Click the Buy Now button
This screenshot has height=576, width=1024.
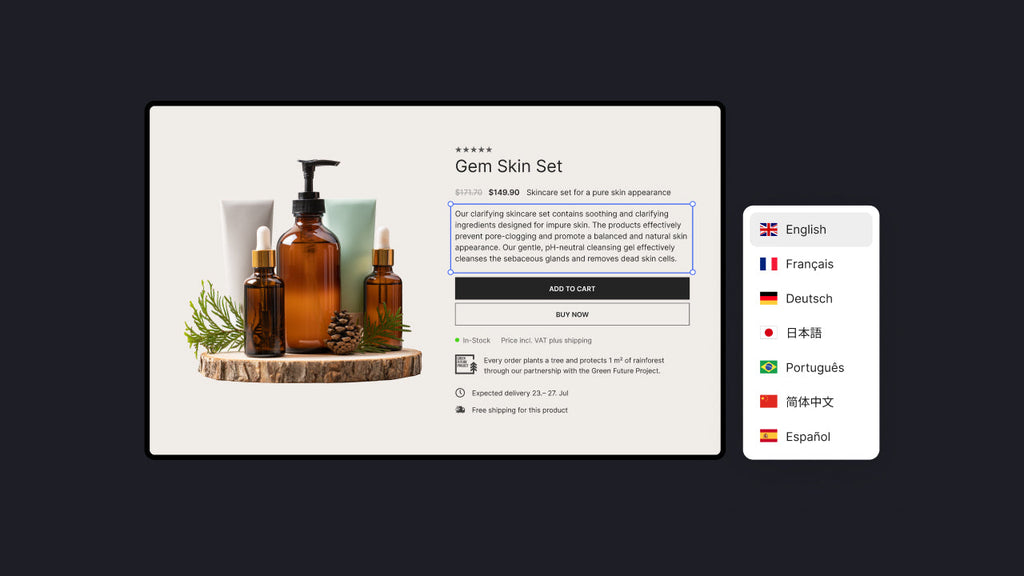[x=572, y=314]
